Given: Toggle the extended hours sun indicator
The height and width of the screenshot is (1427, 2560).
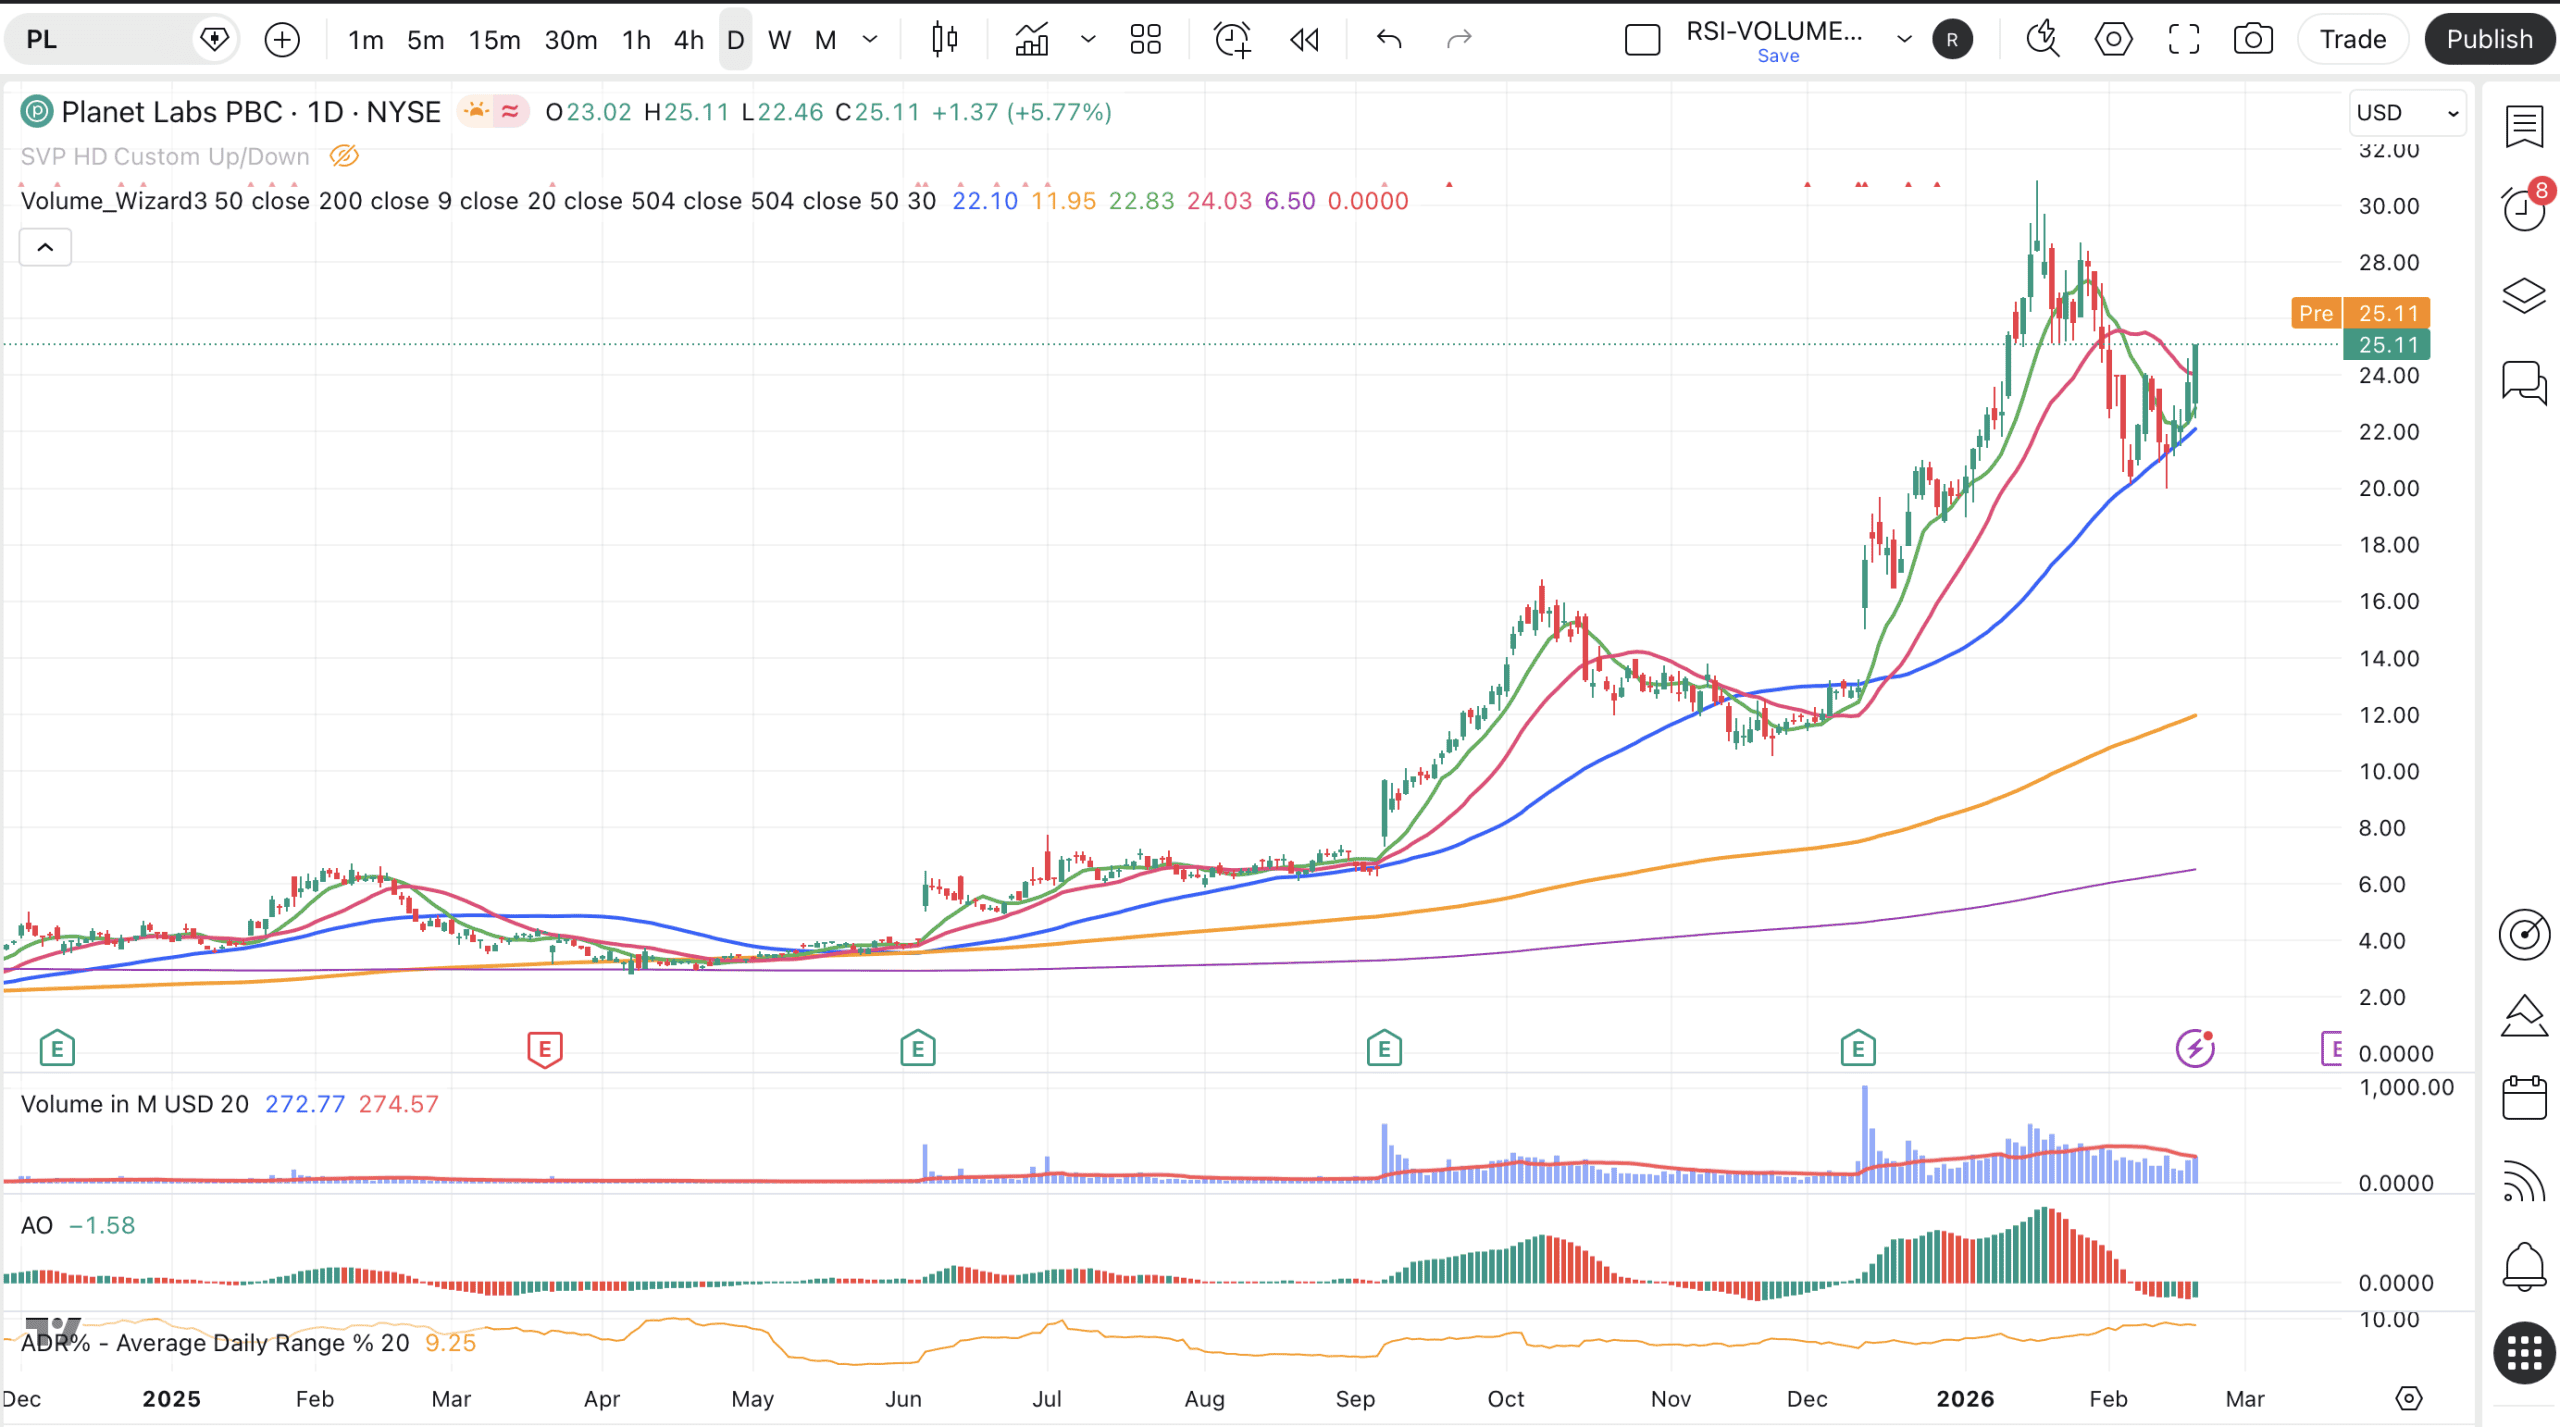Looking at the screenshot, I should (x=476, y=111).
